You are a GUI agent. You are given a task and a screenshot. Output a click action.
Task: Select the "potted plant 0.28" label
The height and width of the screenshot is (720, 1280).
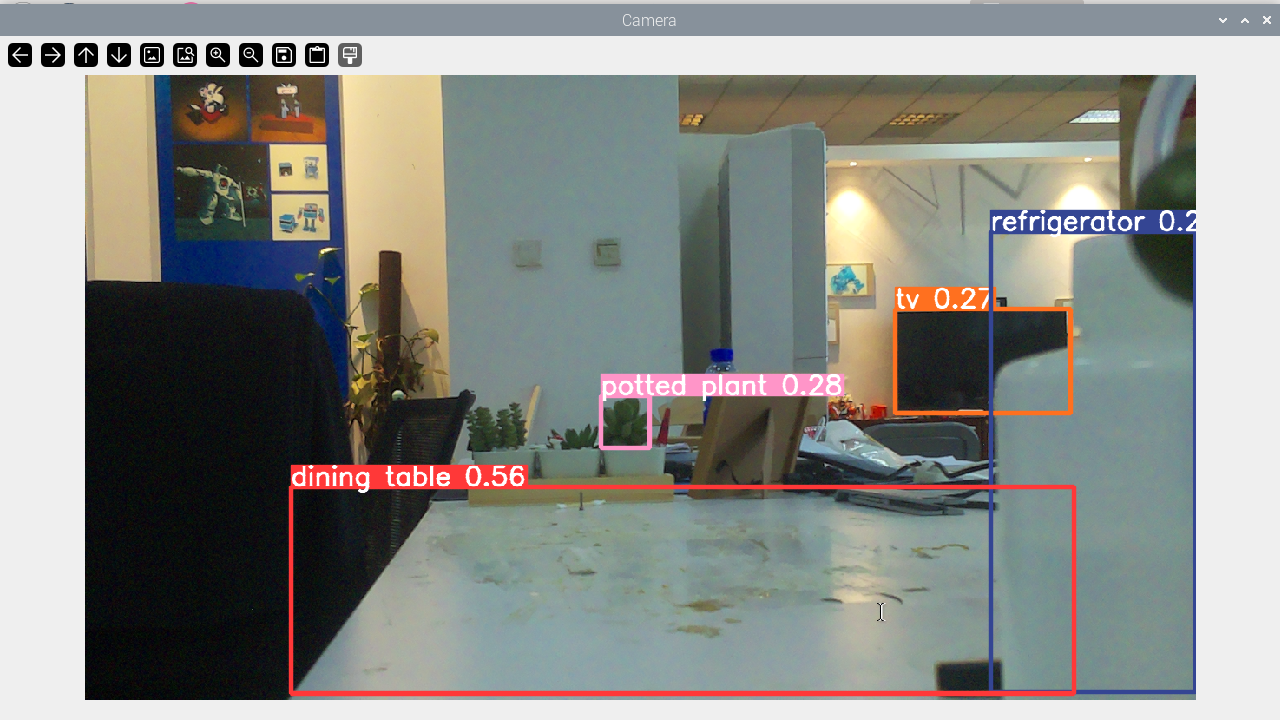[721, 385]
